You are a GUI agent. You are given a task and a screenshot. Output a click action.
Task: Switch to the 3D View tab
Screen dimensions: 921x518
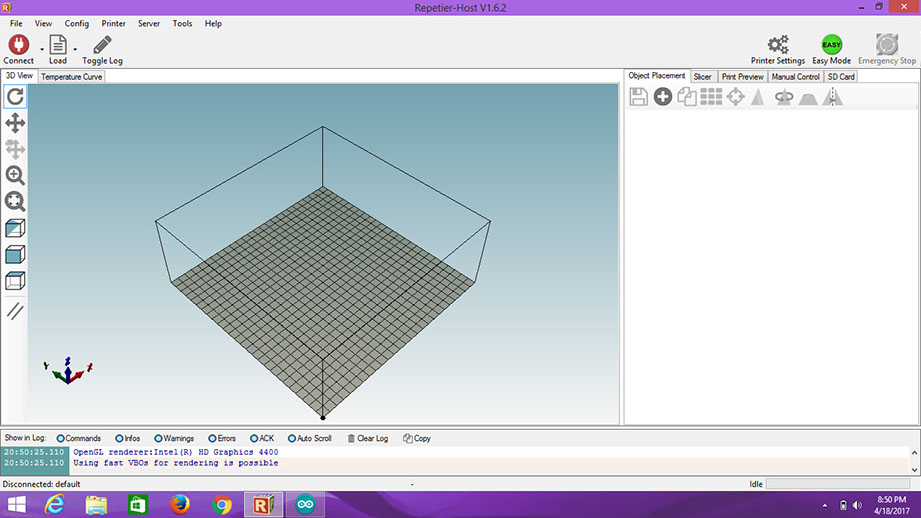[19, 76]
